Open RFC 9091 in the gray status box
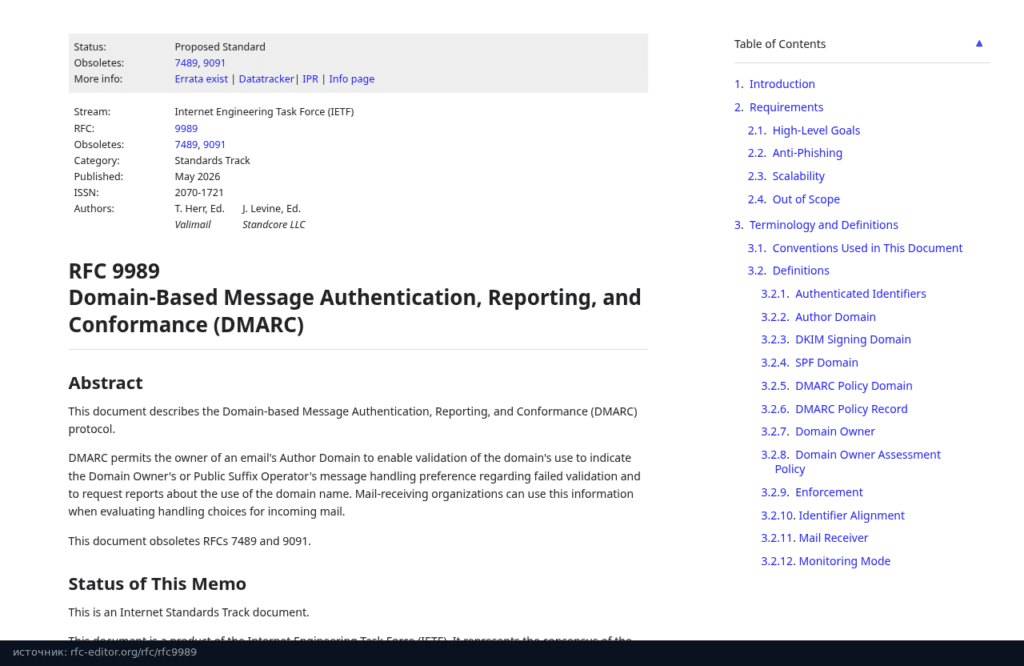1024x666 pixels. click(214, 63)
